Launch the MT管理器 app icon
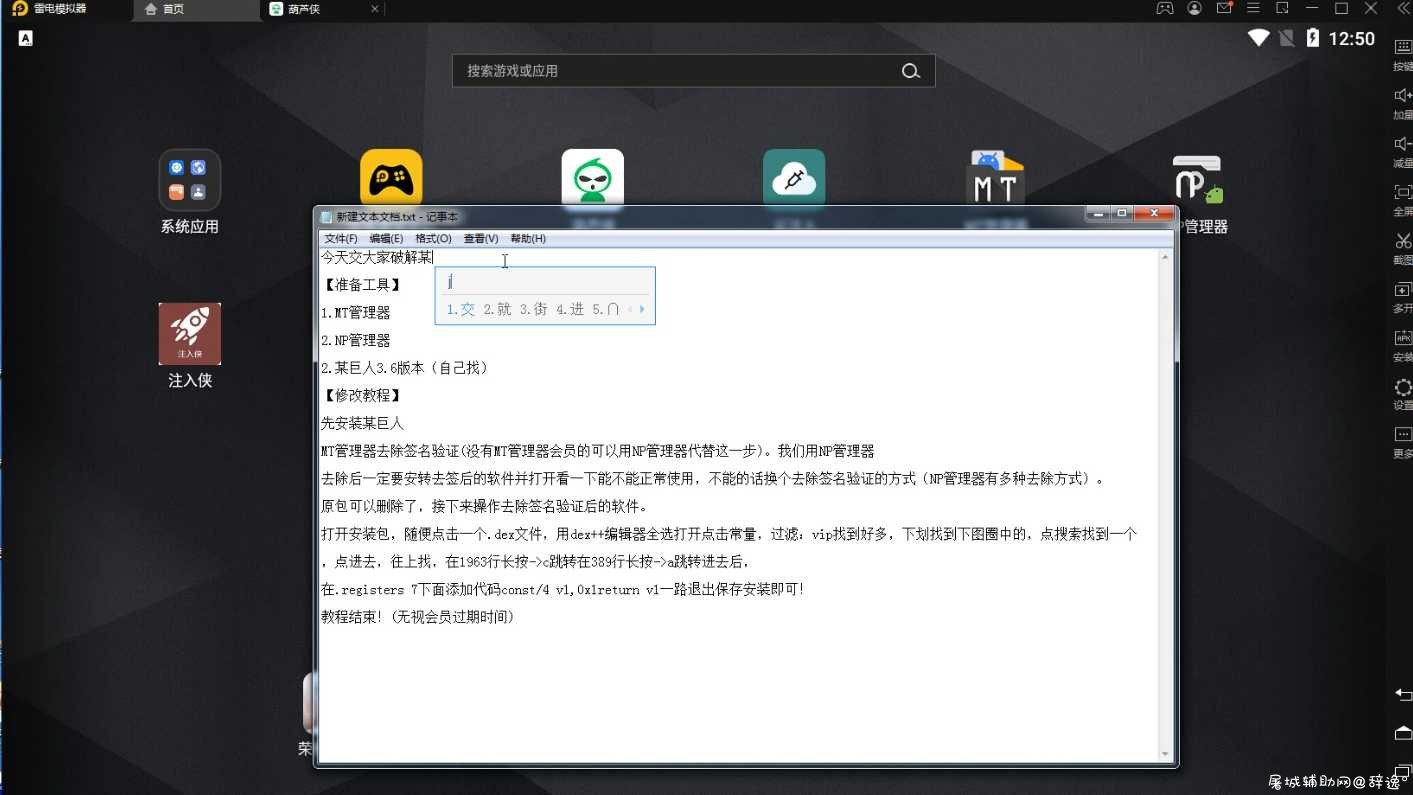 click(x=996, y=179)
